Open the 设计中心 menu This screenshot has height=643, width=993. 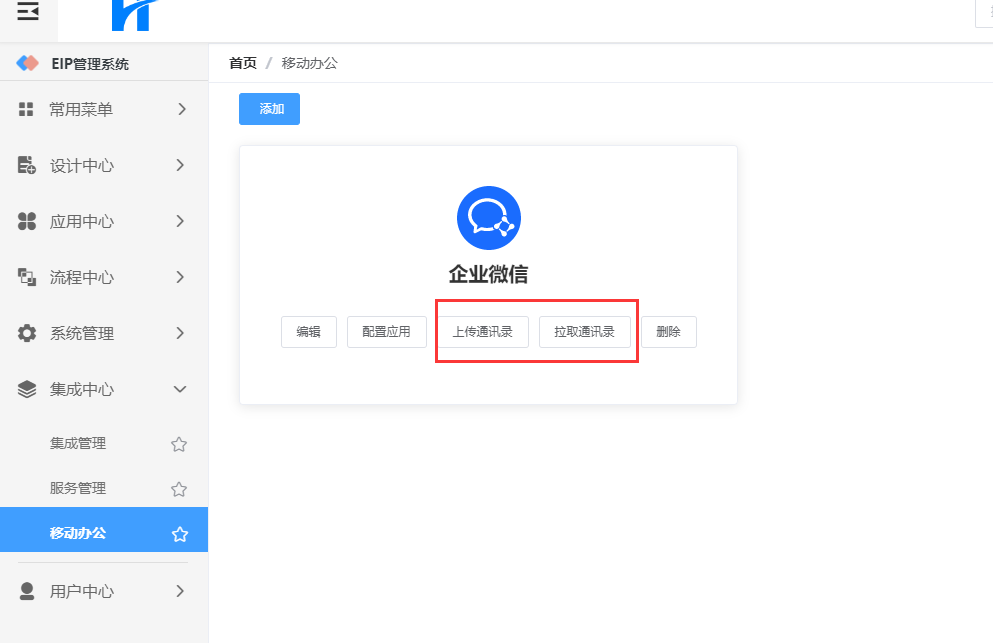tap(104, 165)
